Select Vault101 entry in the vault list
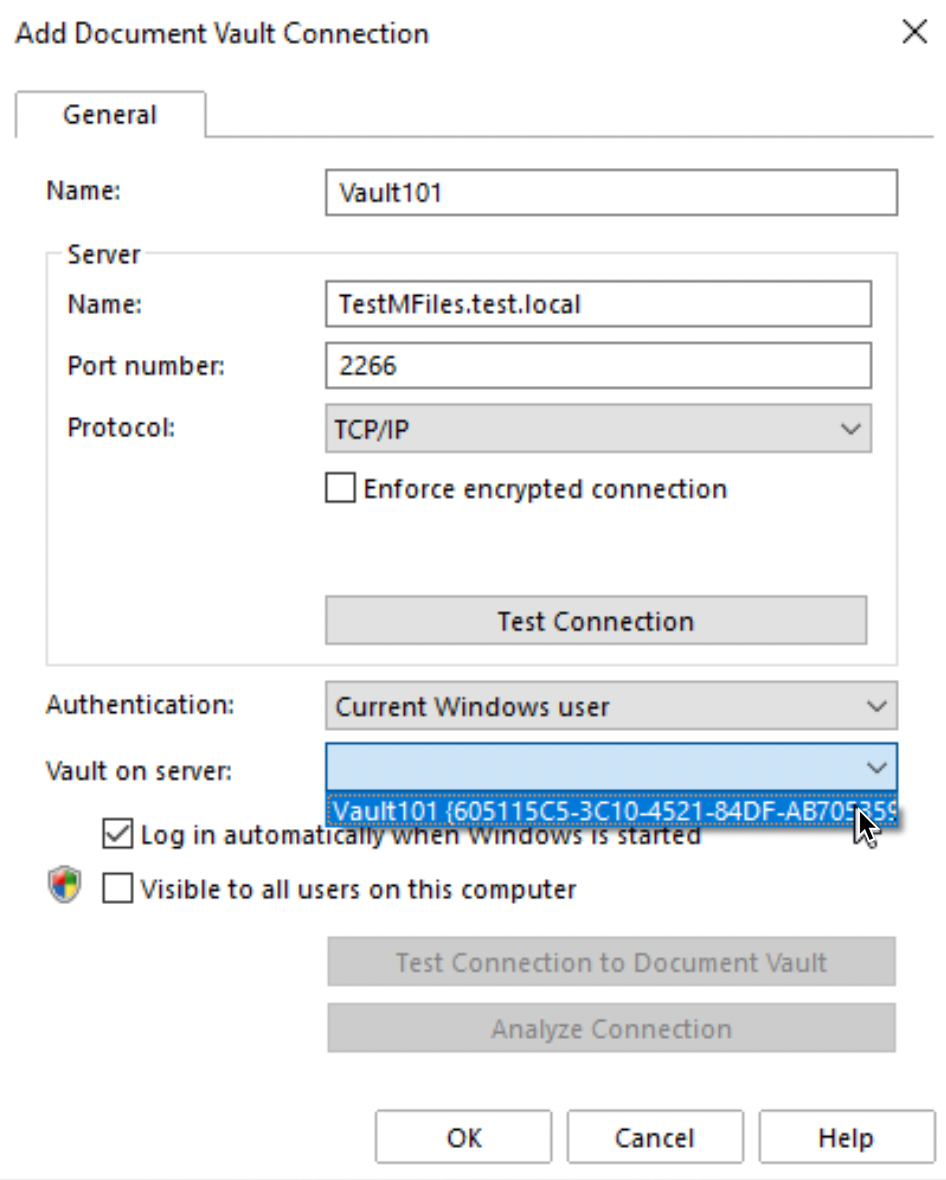946x1180 pixels. click(x=611, y=811)
